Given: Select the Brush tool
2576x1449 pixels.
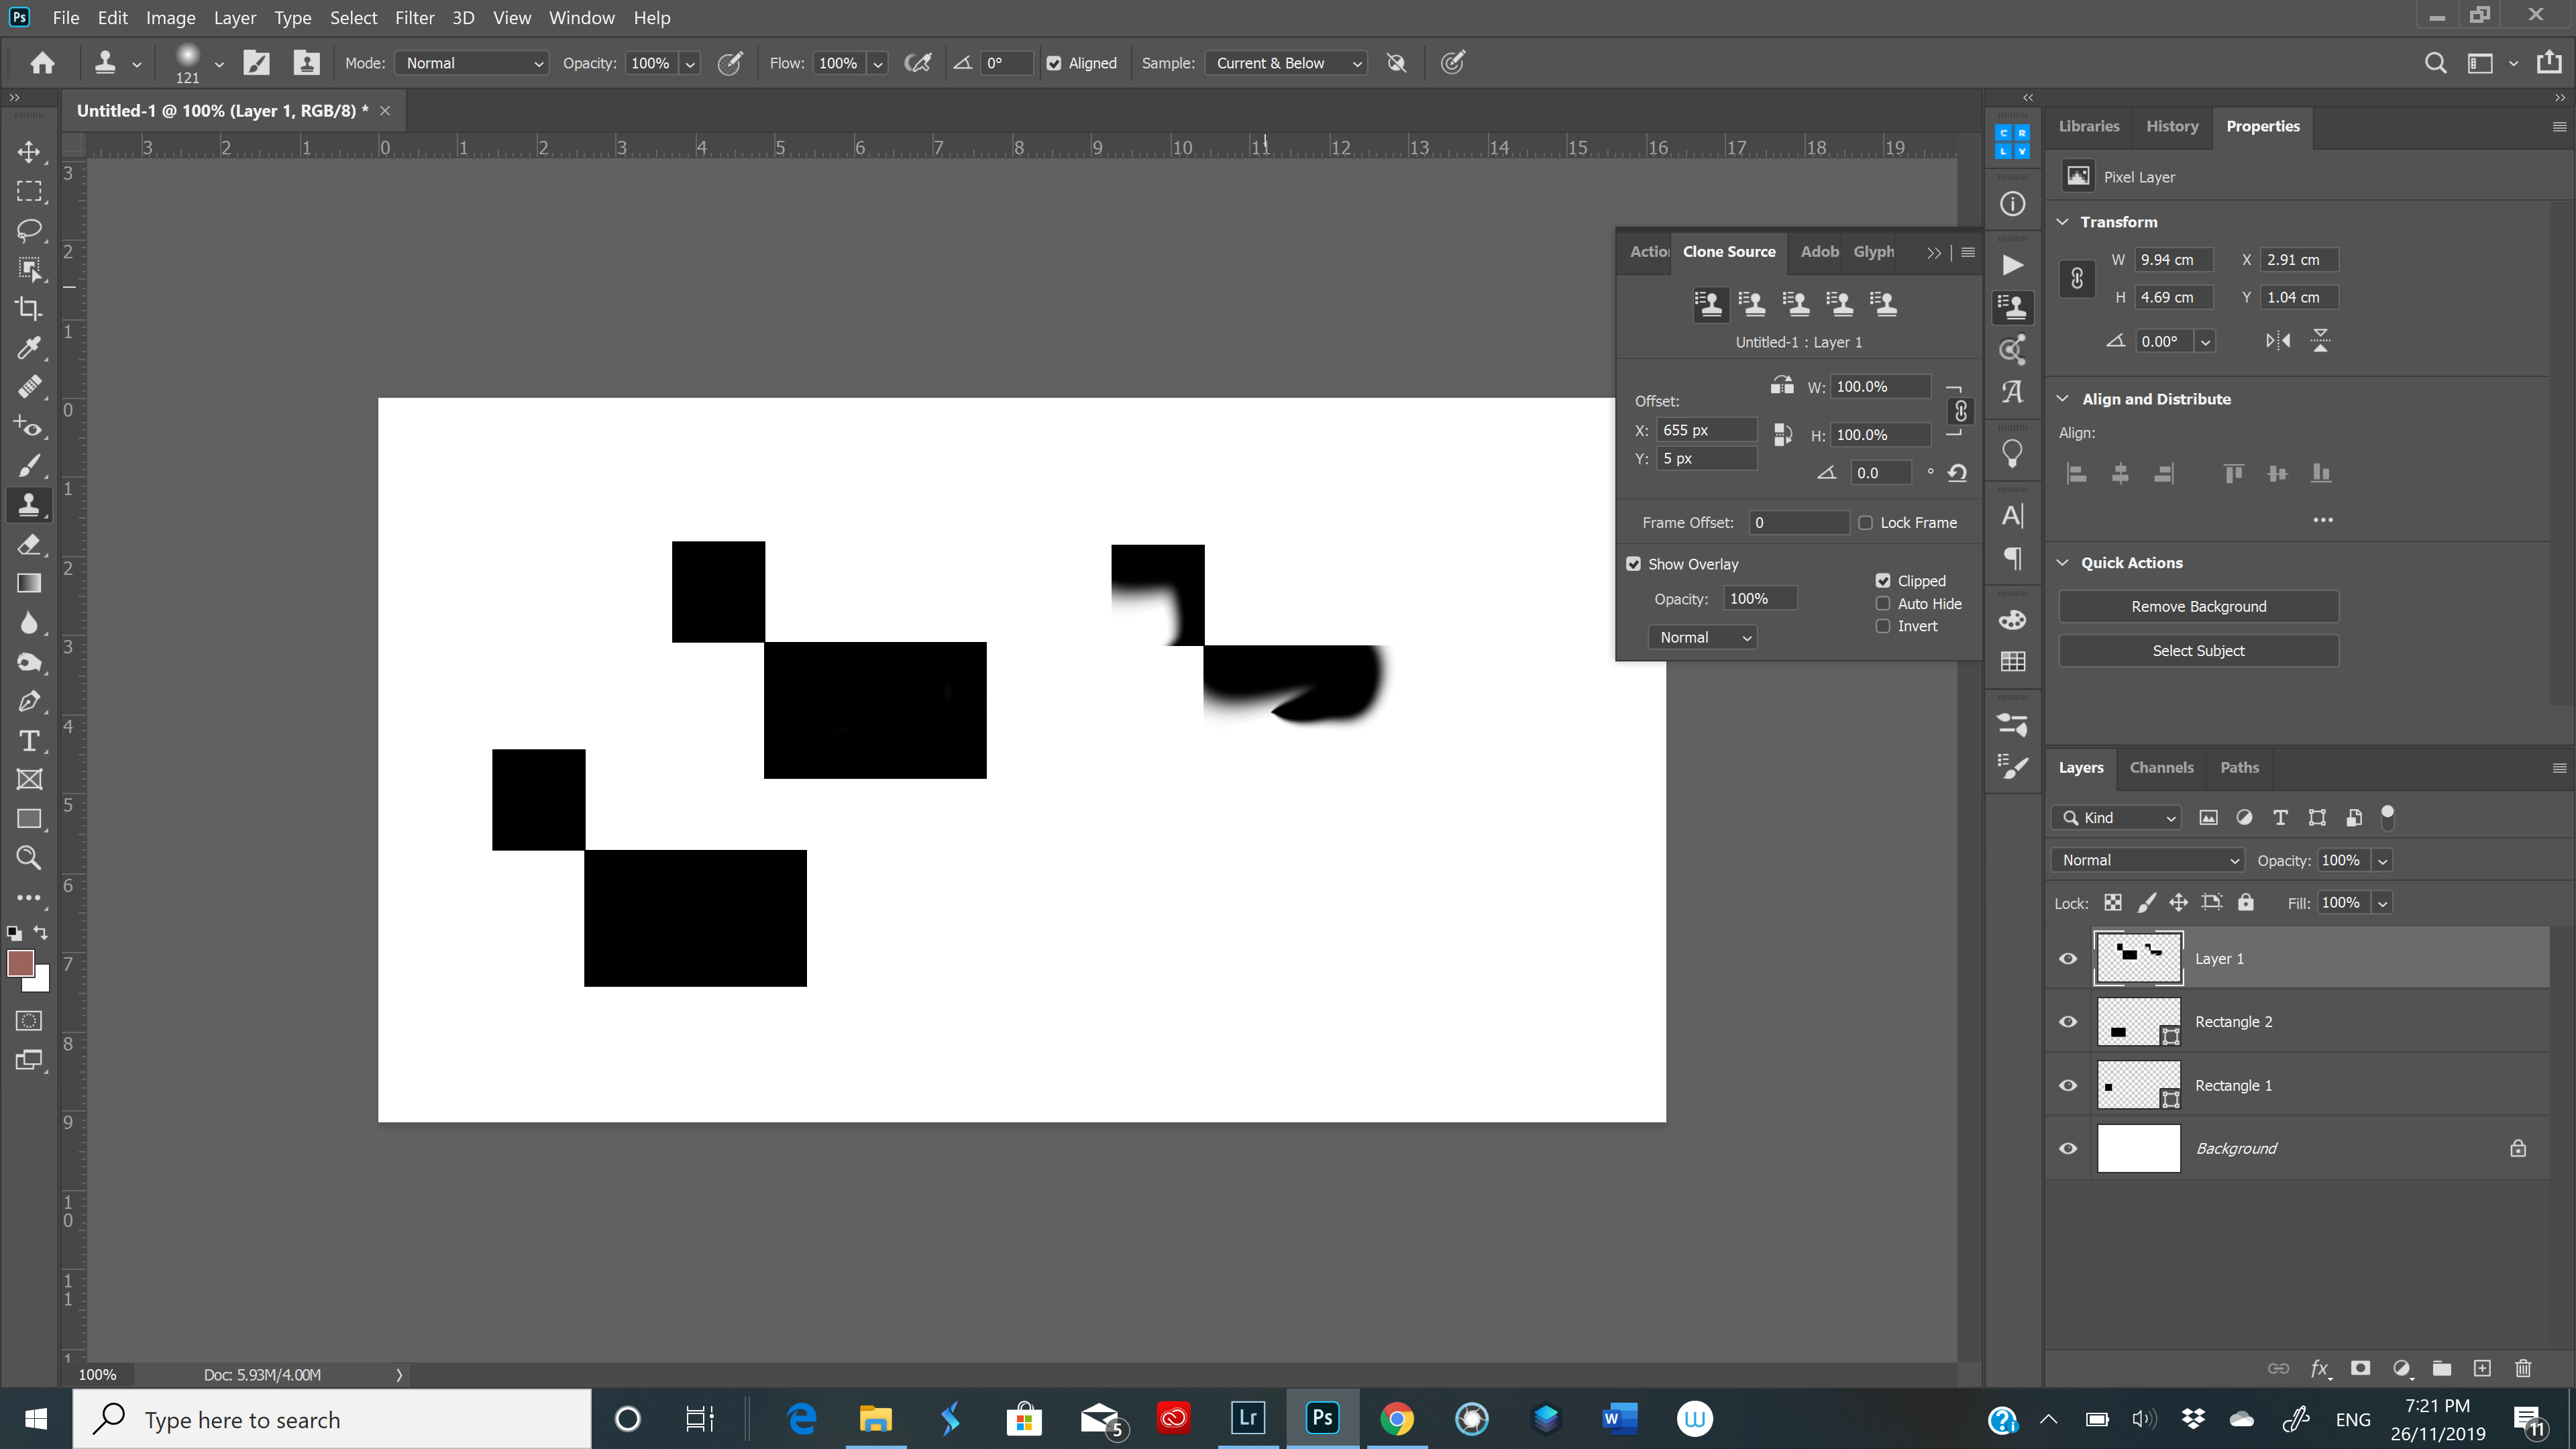Looking at the screenshot, I should point(29,466).
